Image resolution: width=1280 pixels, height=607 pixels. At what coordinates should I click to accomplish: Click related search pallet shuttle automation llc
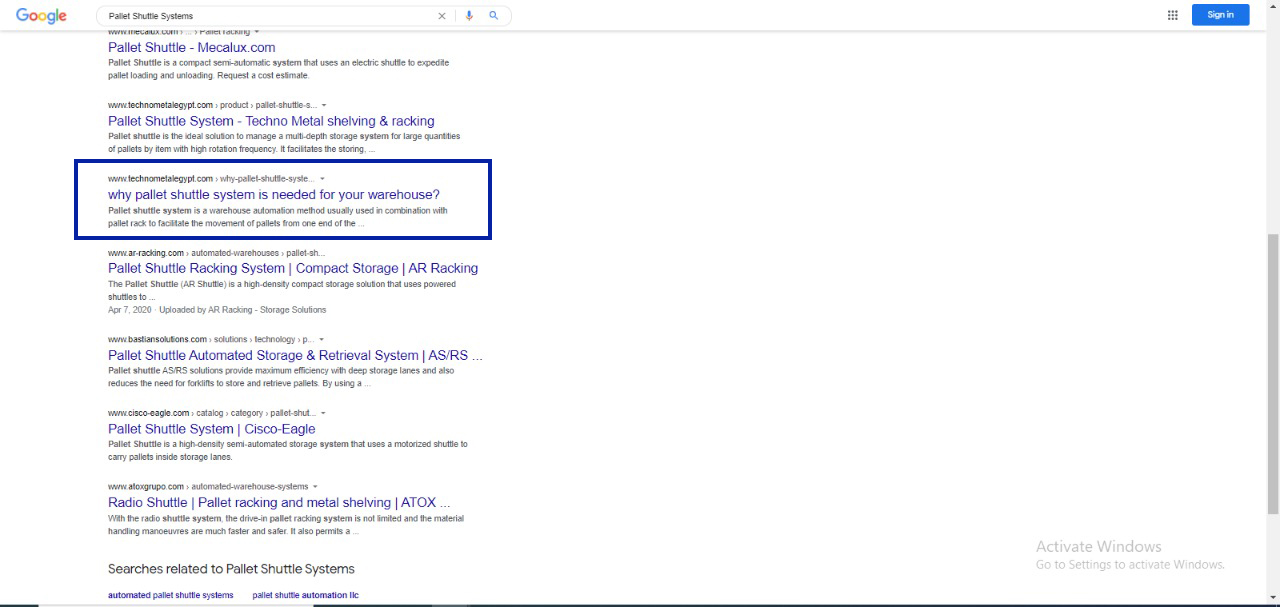(306, 595)
